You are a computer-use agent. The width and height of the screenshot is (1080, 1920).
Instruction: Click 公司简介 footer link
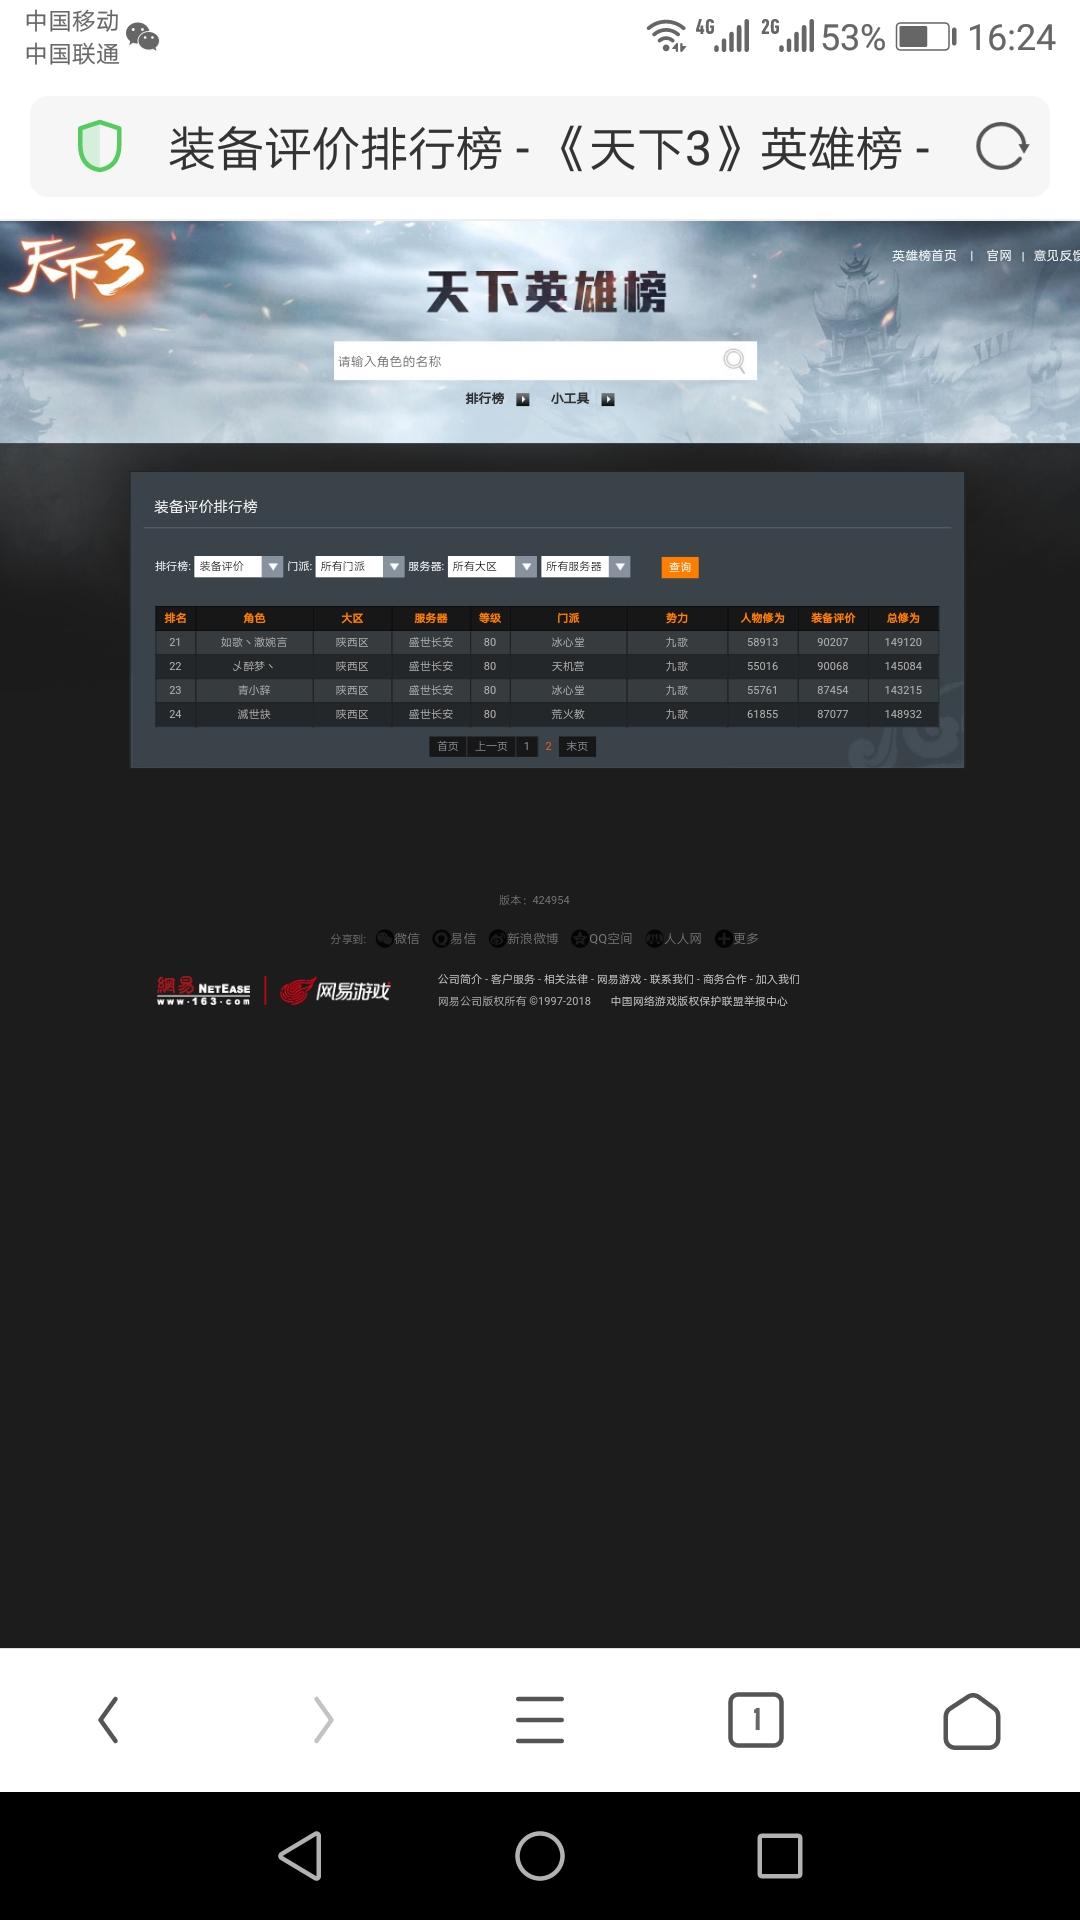pyautogui.click(x=459, y=979)
